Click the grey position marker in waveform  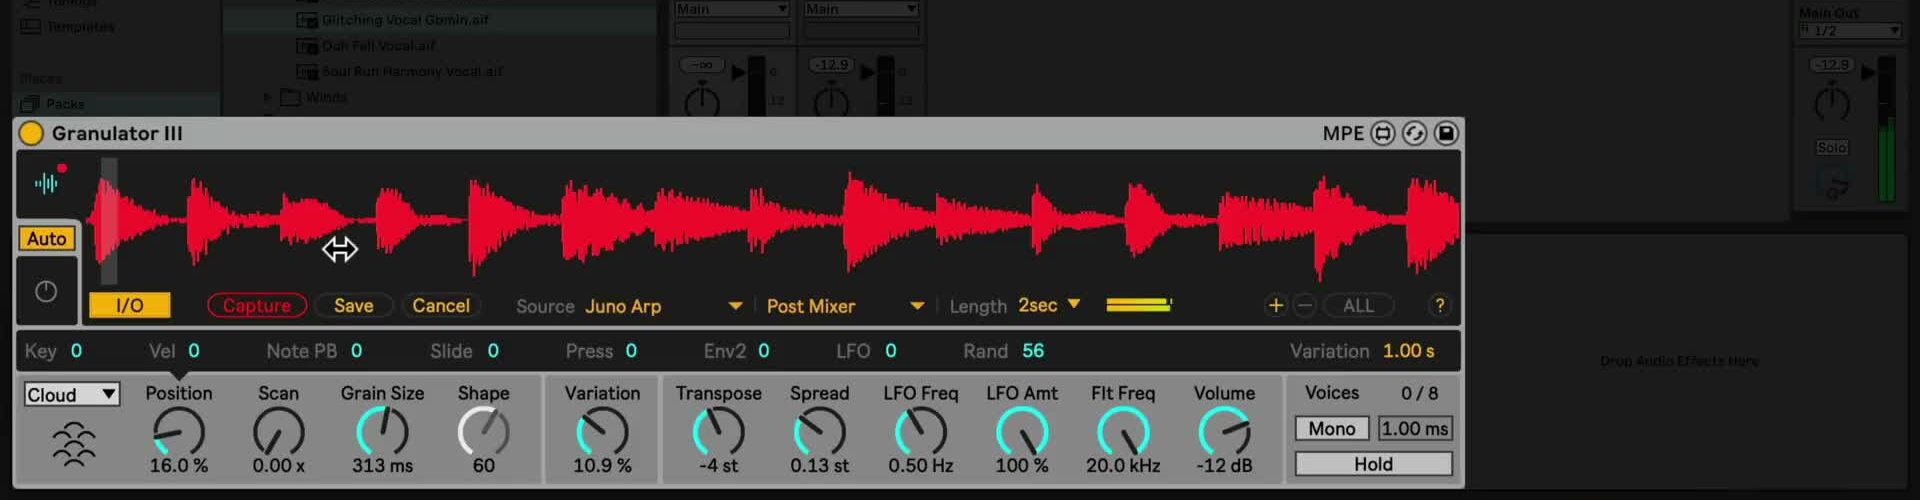[x=108, y=222]
